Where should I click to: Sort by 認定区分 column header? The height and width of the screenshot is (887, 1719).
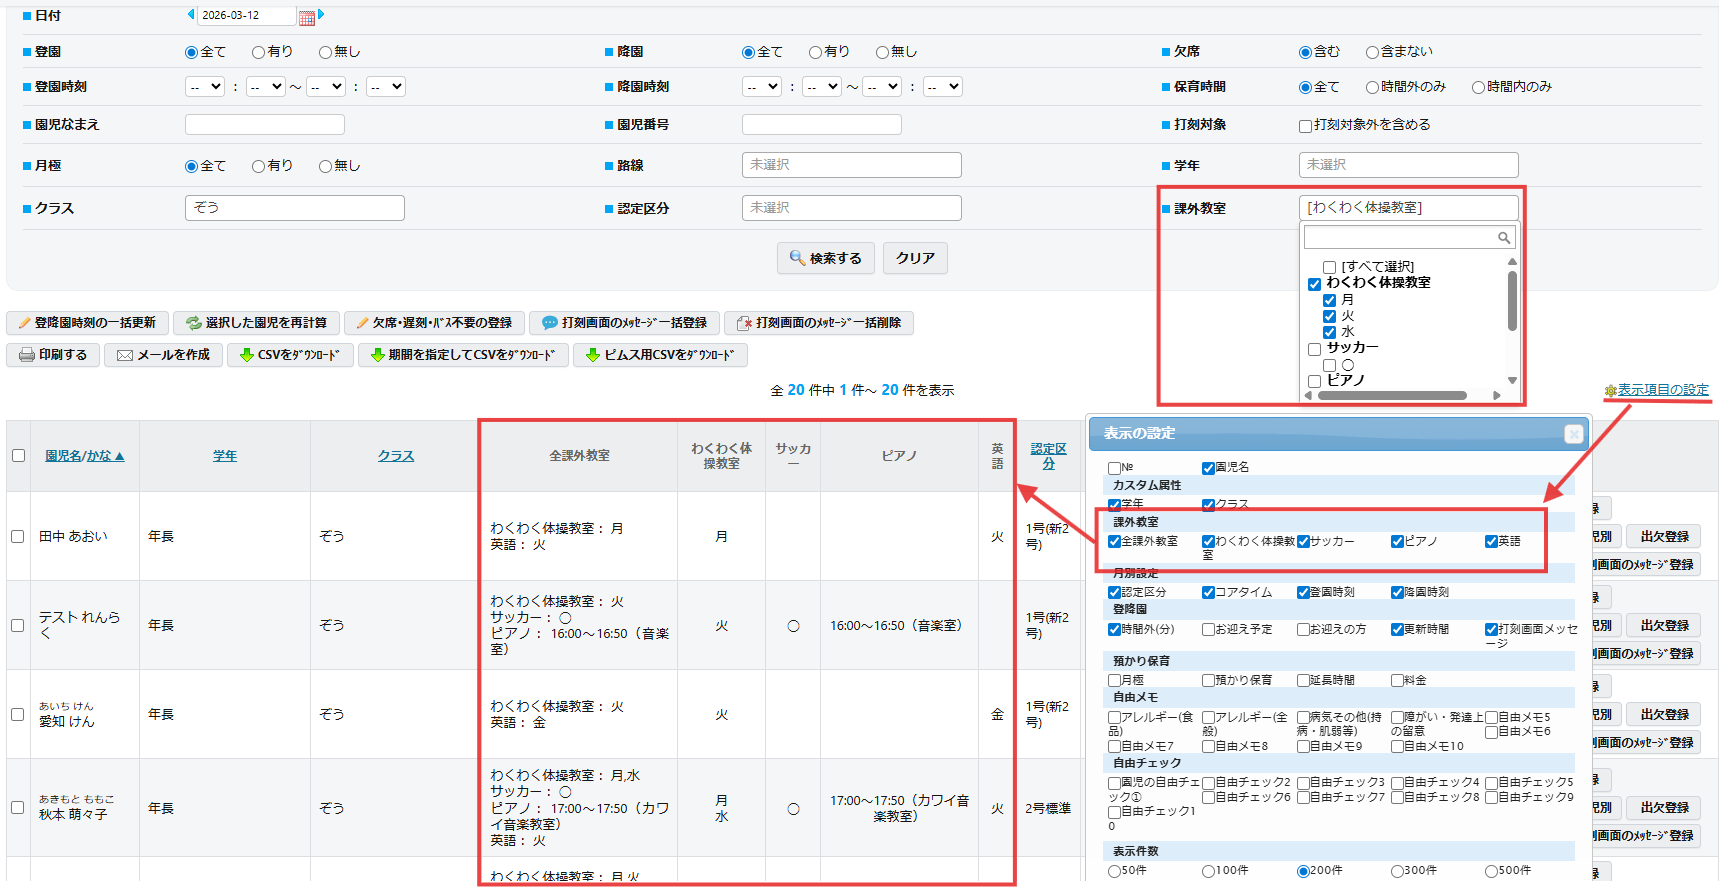(1048, 456)
